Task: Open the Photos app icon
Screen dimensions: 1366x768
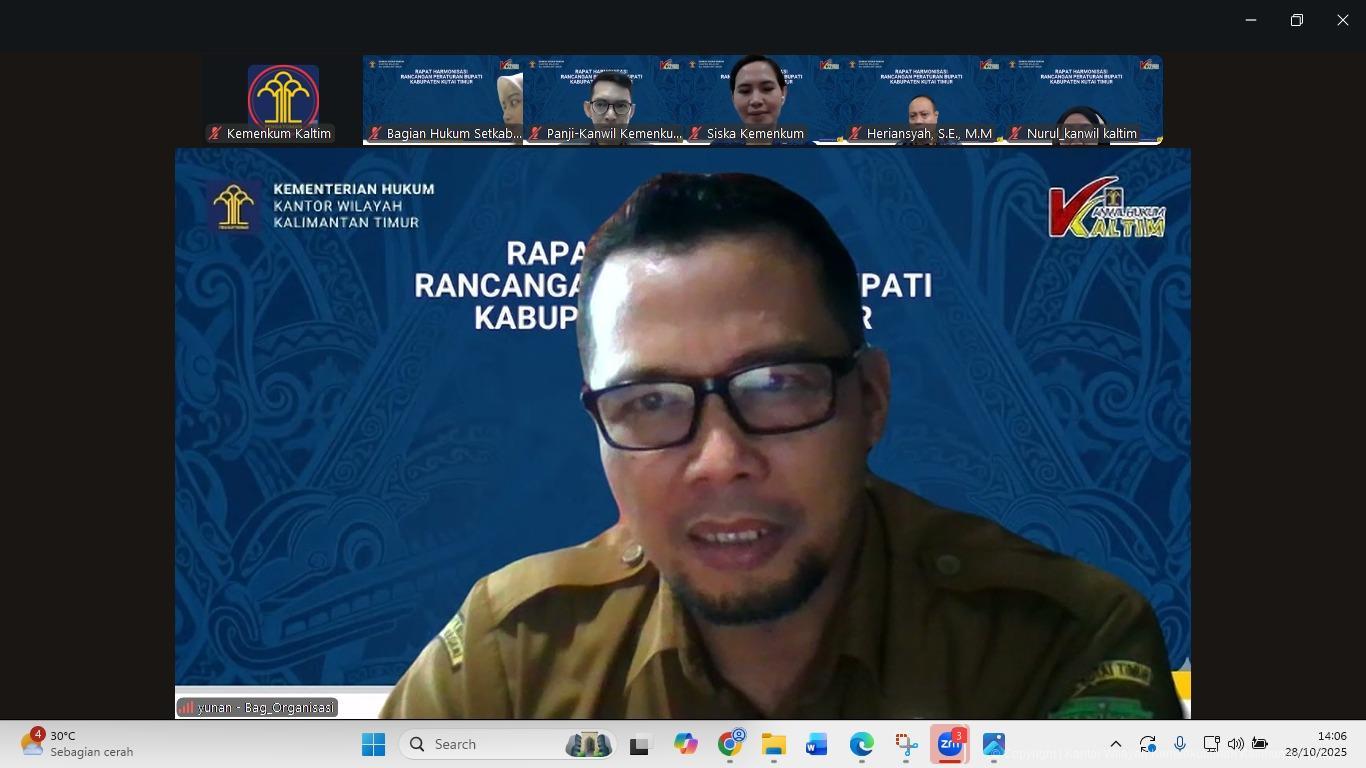Action: [993, 745]
